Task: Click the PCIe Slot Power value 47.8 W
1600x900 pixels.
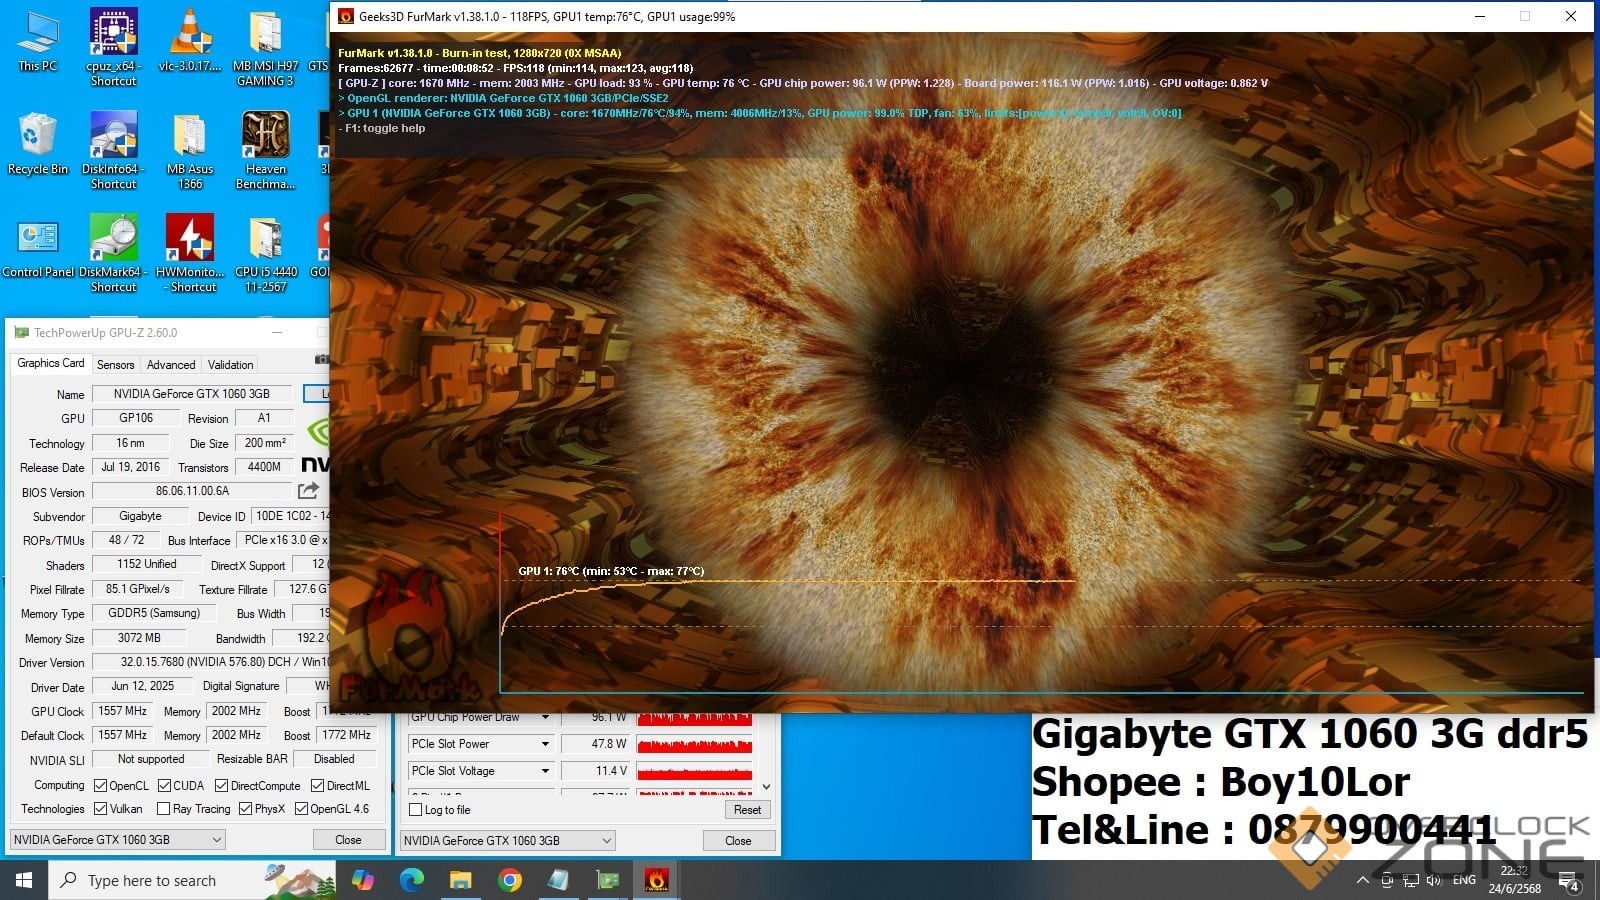Action: point(597,744)
